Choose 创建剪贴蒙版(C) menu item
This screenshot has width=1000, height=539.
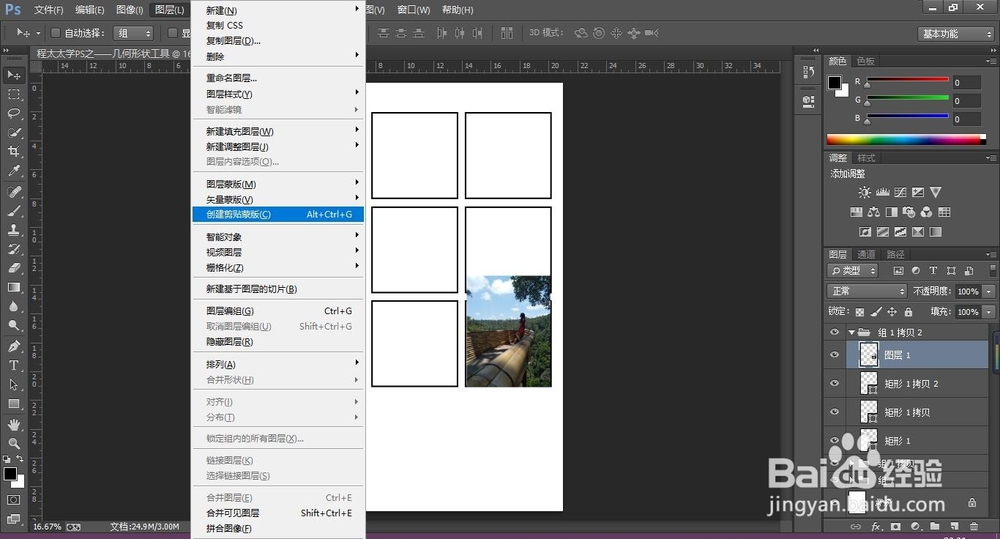[x=278, y=214]
